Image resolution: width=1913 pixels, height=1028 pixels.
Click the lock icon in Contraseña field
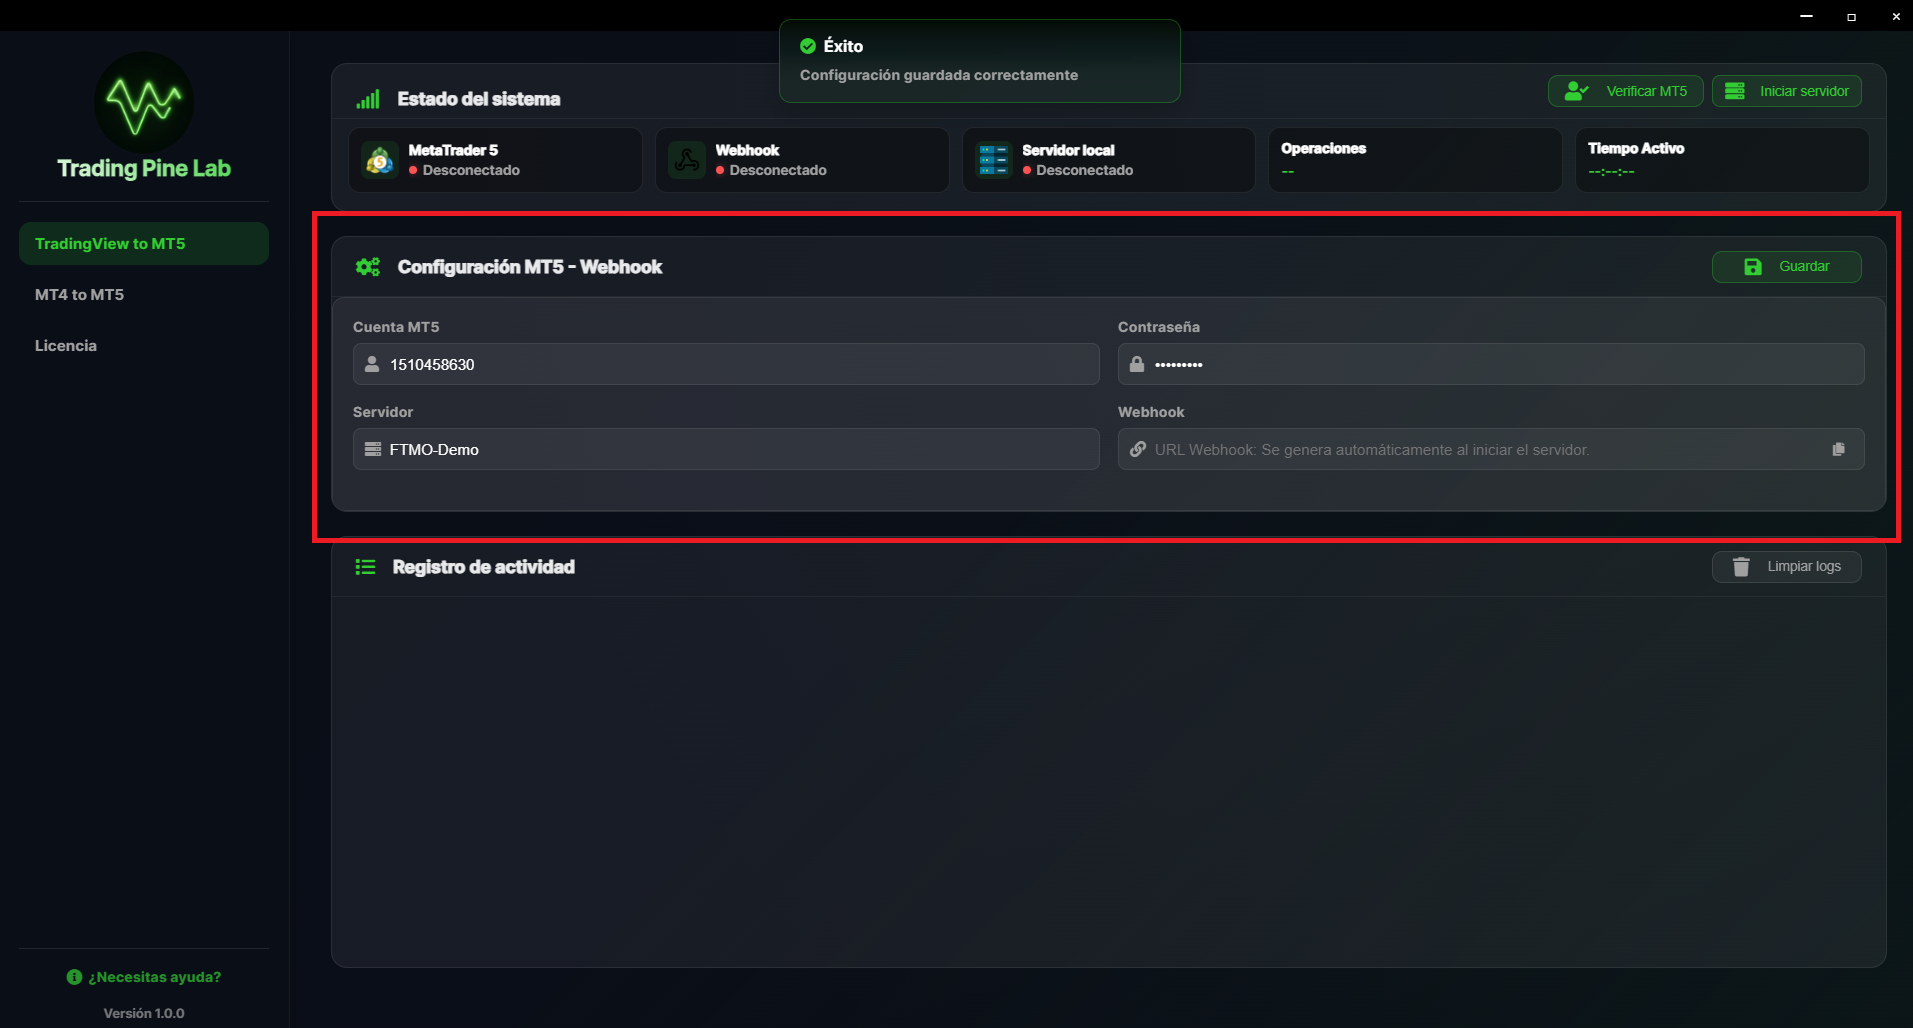tap(1137, 364)
